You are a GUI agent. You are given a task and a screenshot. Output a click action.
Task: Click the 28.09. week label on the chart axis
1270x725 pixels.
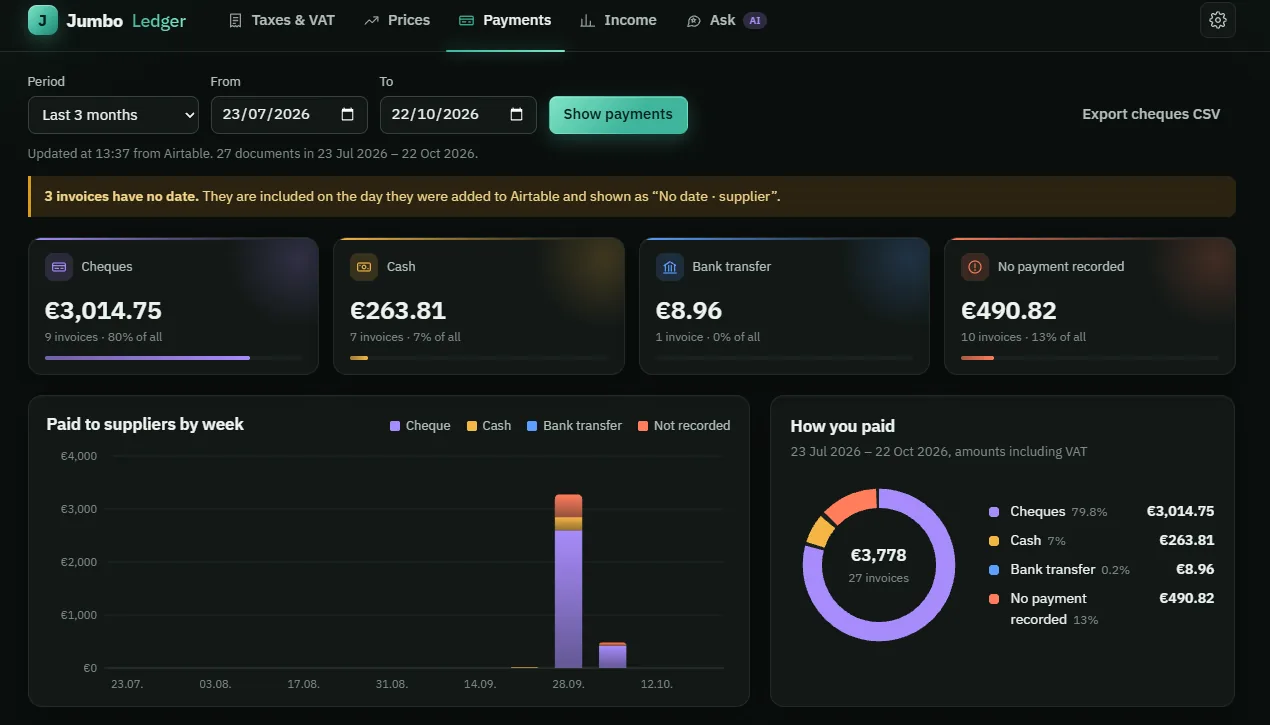coord(568,684)
